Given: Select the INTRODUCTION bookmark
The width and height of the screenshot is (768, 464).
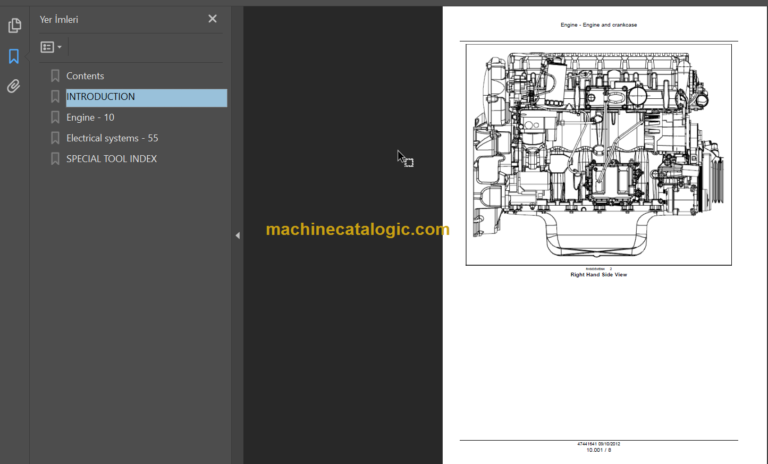Looking at the screenshot, I should (146, 98).
